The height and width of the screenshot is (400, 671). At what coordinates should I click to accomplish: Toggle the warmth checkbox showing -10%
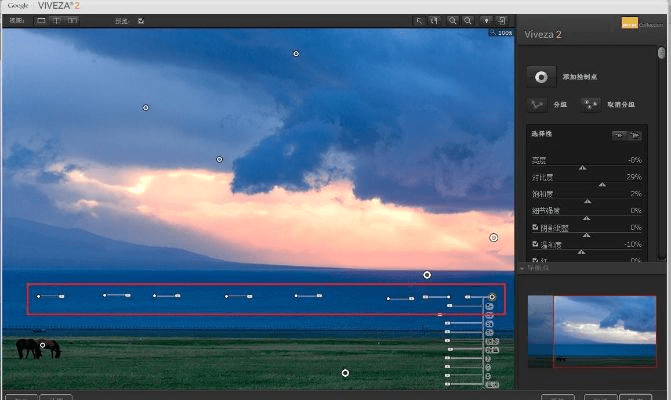click(x=535, y=244)
